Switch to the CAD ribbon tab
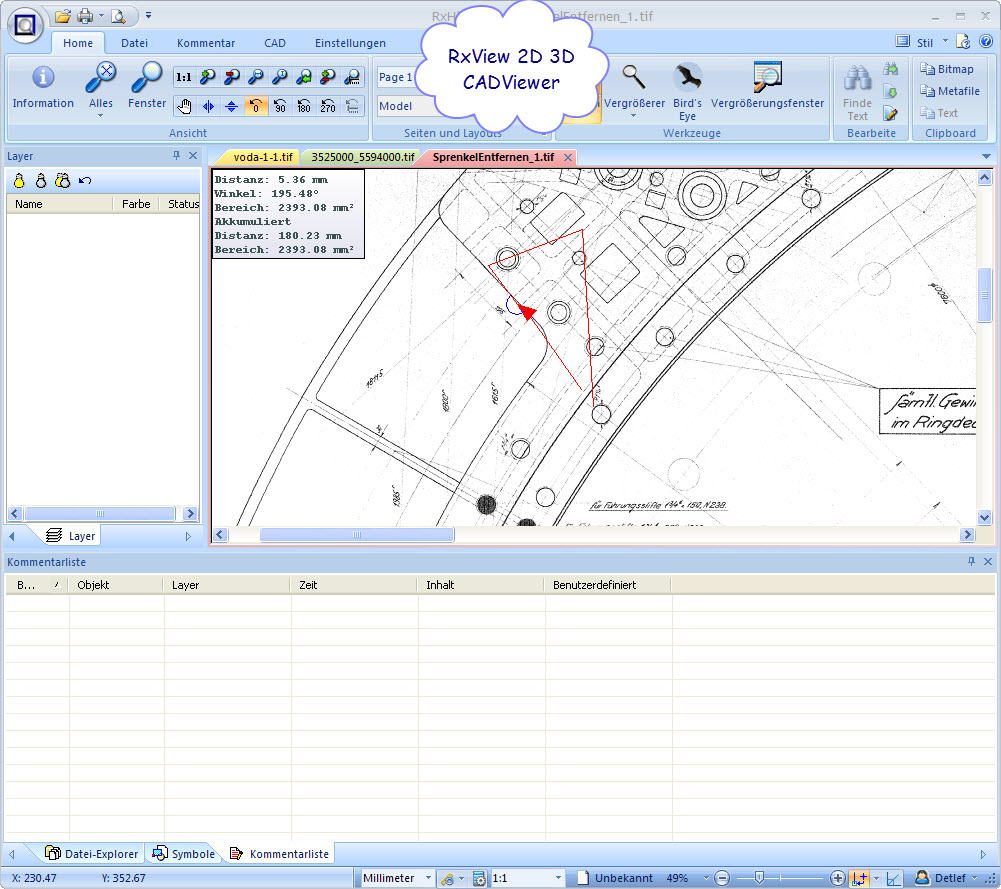The width and height of the screenshot is (1001, 889). (x=275, y=43)
